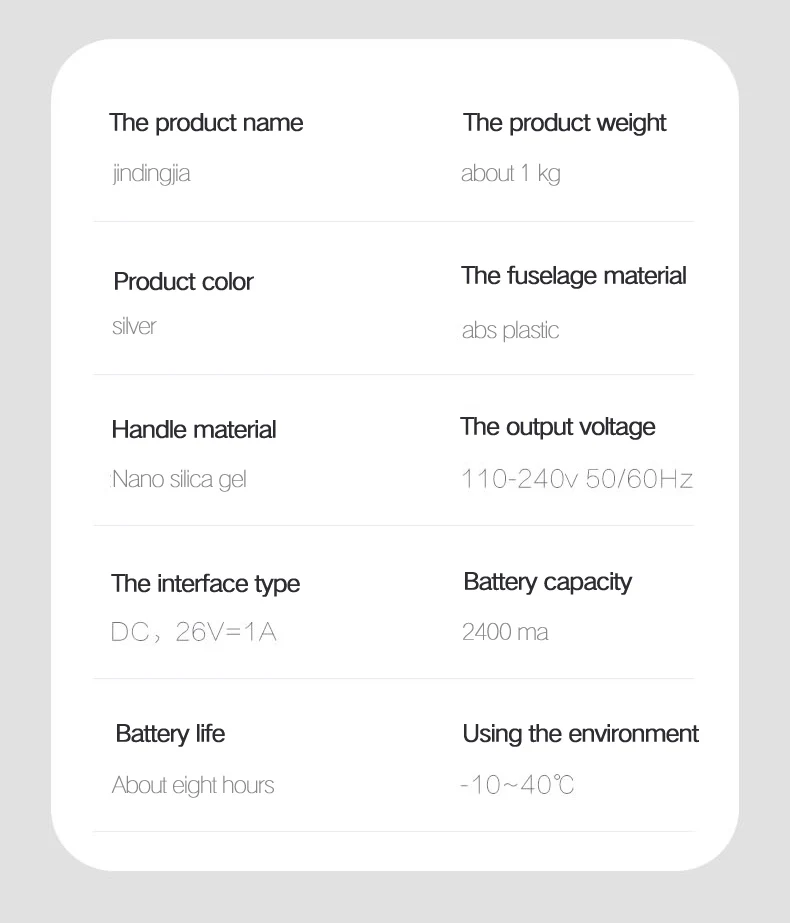
Task: Select the 'about 1 kg' text
Action: tap(510, 174)
